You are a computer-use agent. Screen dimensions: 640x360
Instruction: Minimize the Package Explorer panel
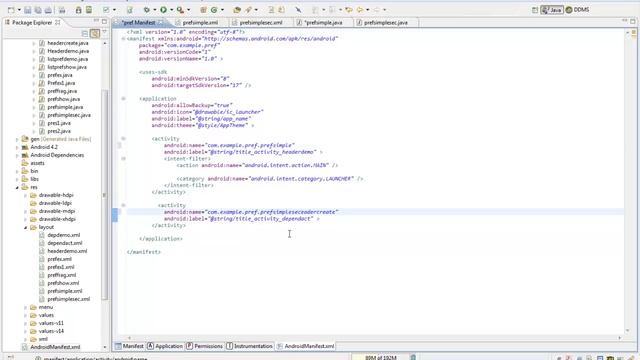click(96, 21)
